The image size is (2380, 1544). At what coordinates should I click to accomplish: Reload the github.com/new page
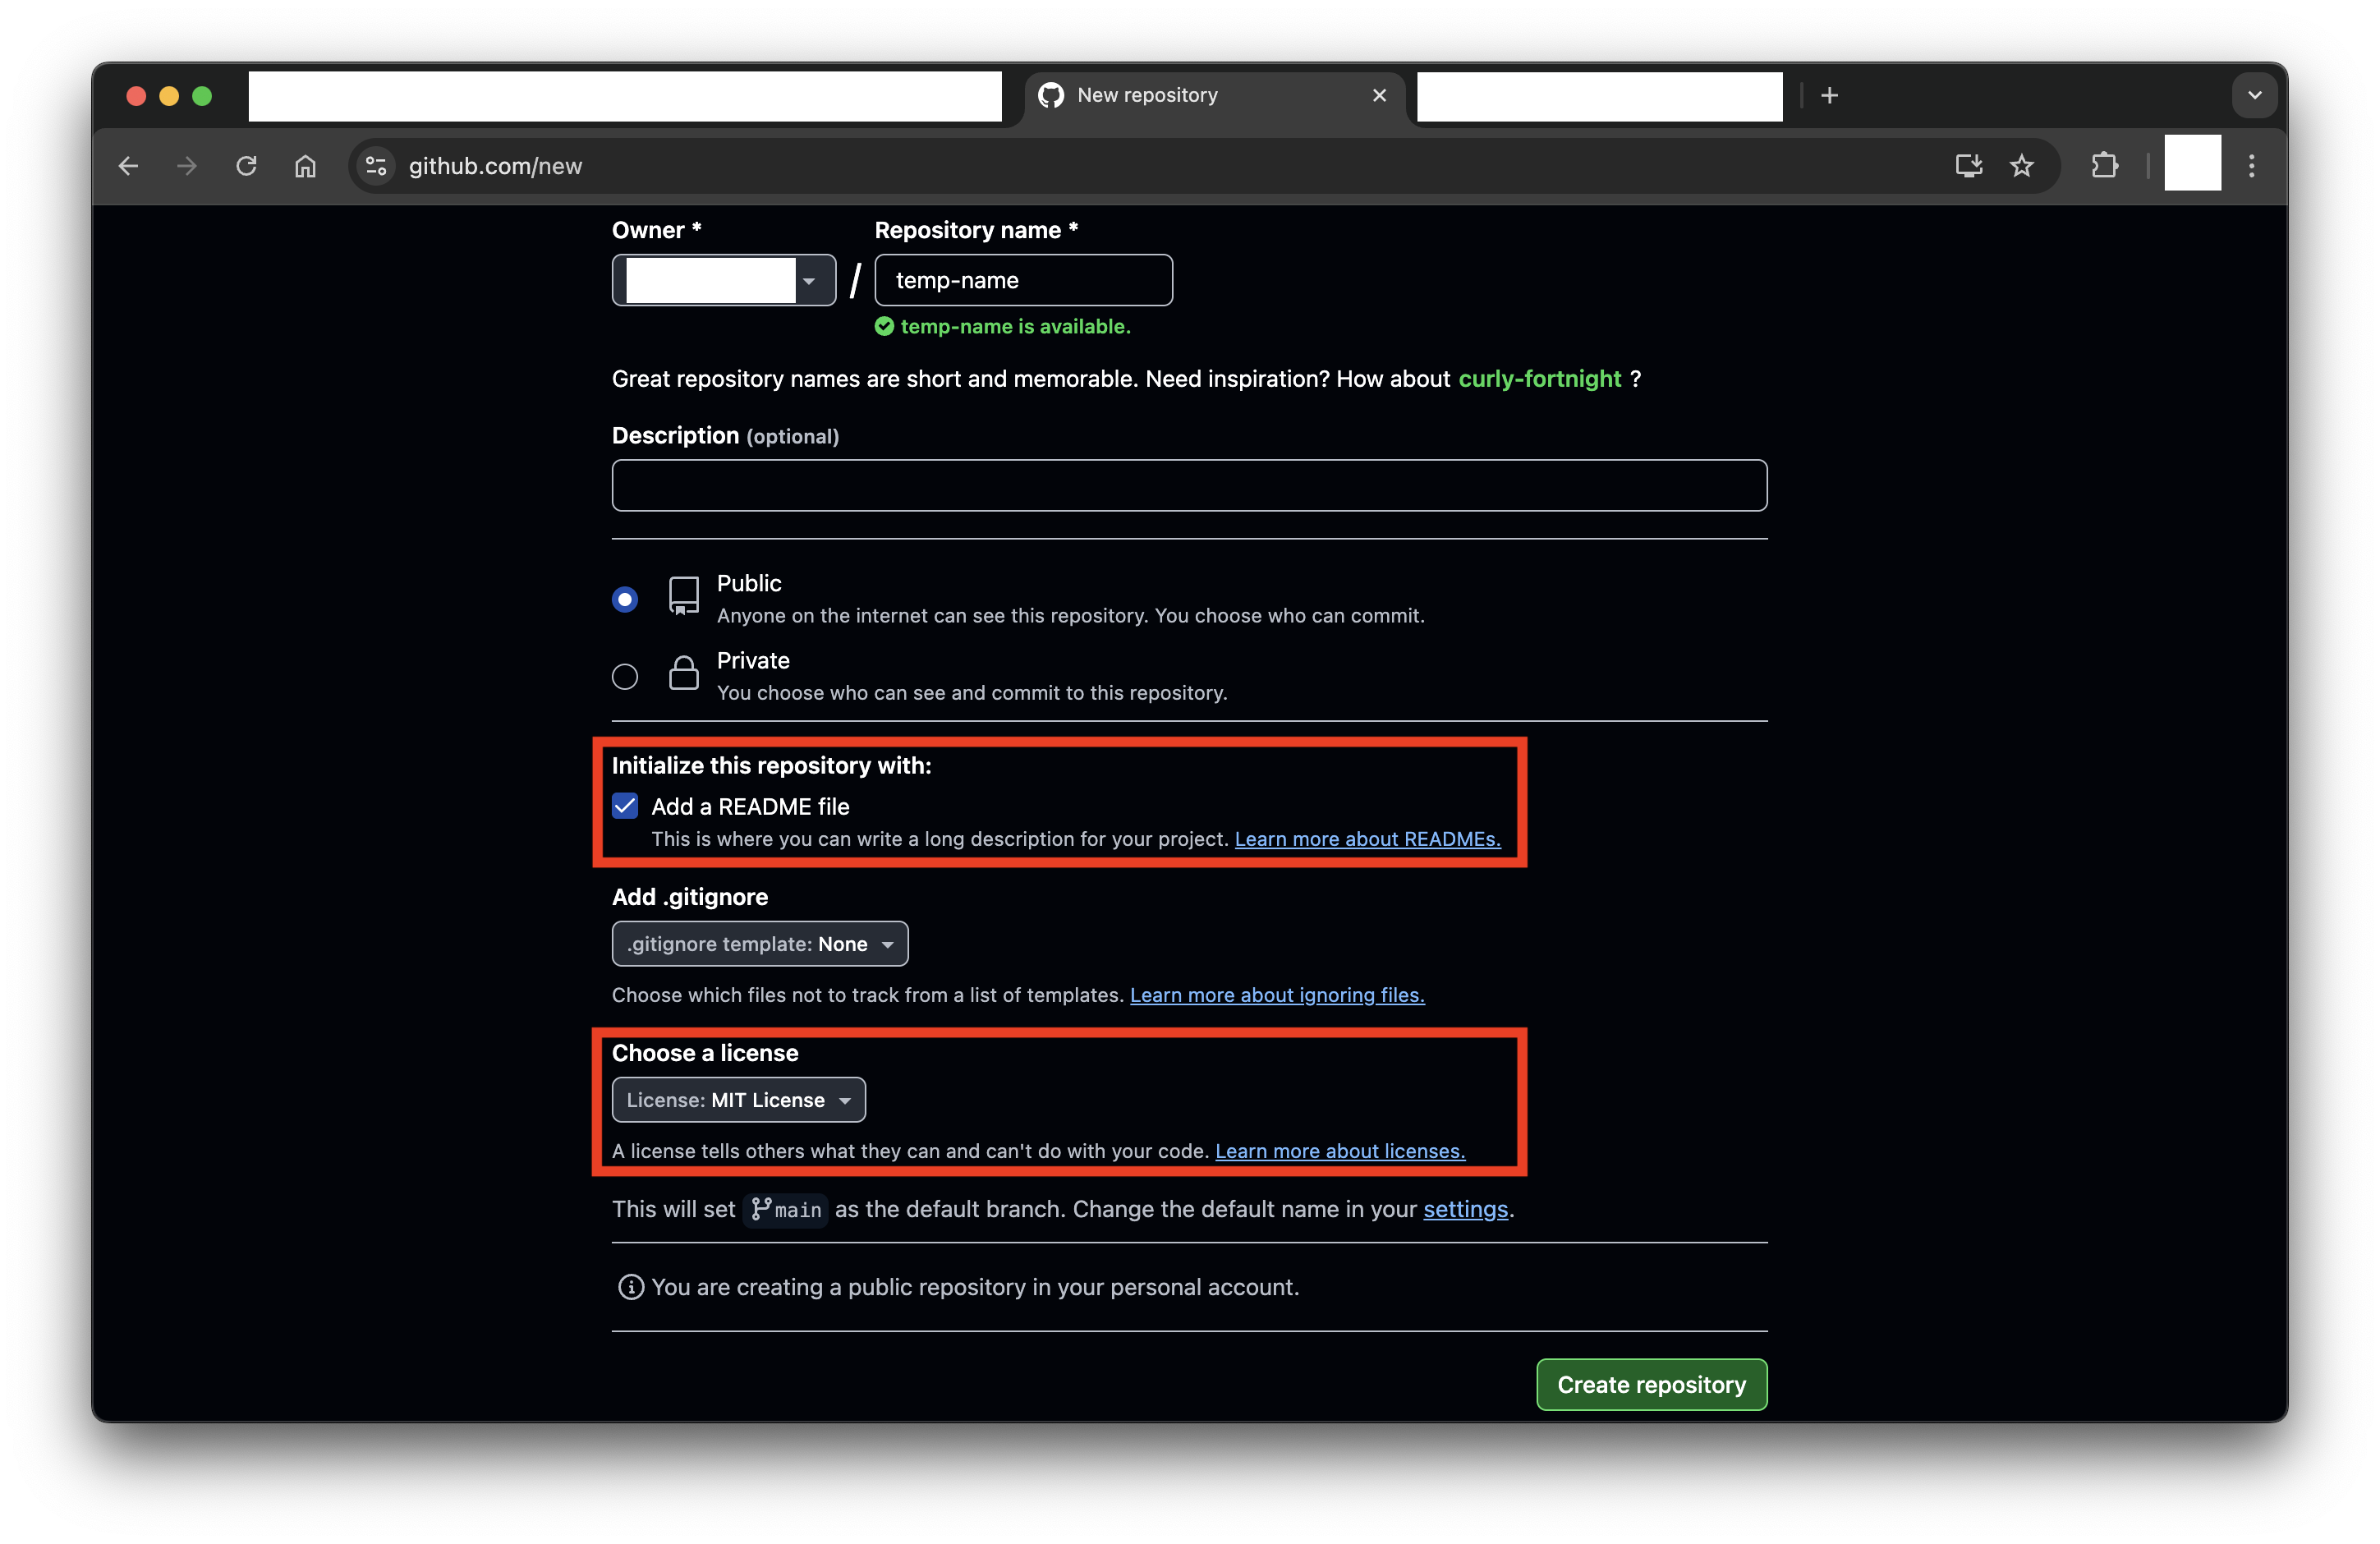246,166
